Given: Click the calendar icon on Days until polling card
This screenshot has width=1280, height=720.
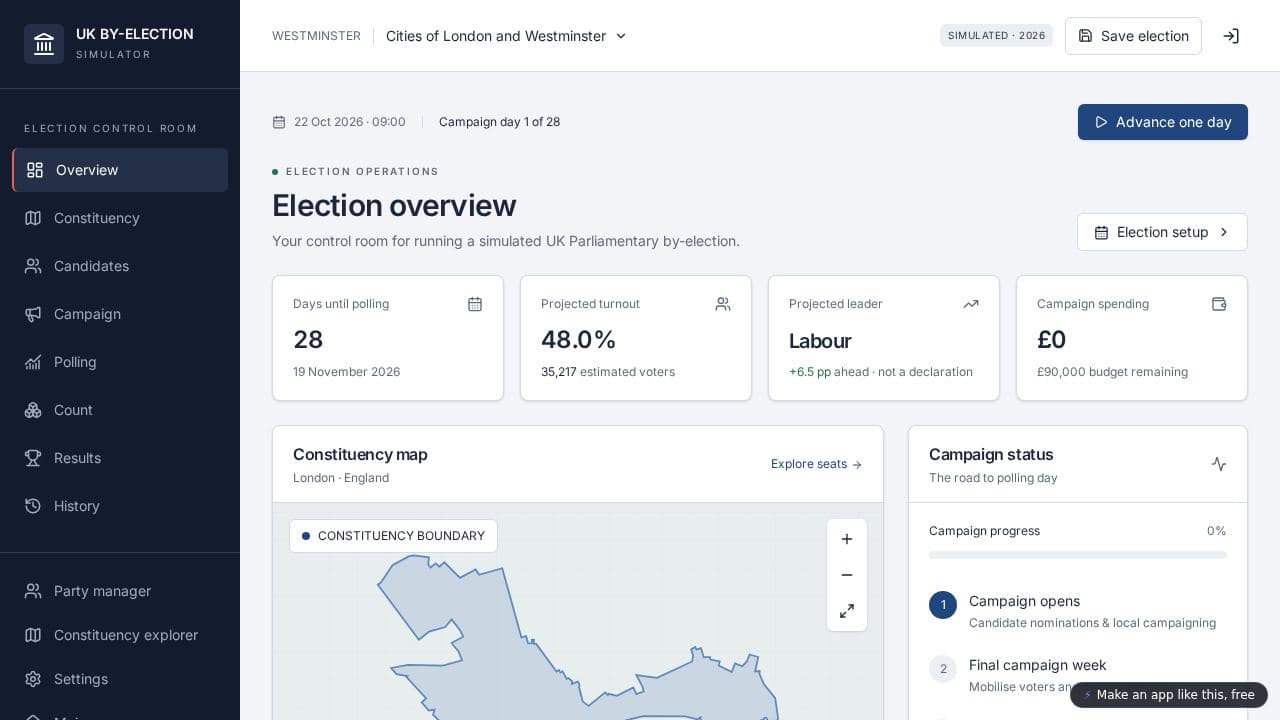Looking at the screenshot, I should pyautogui.click(x=475, y=304).
